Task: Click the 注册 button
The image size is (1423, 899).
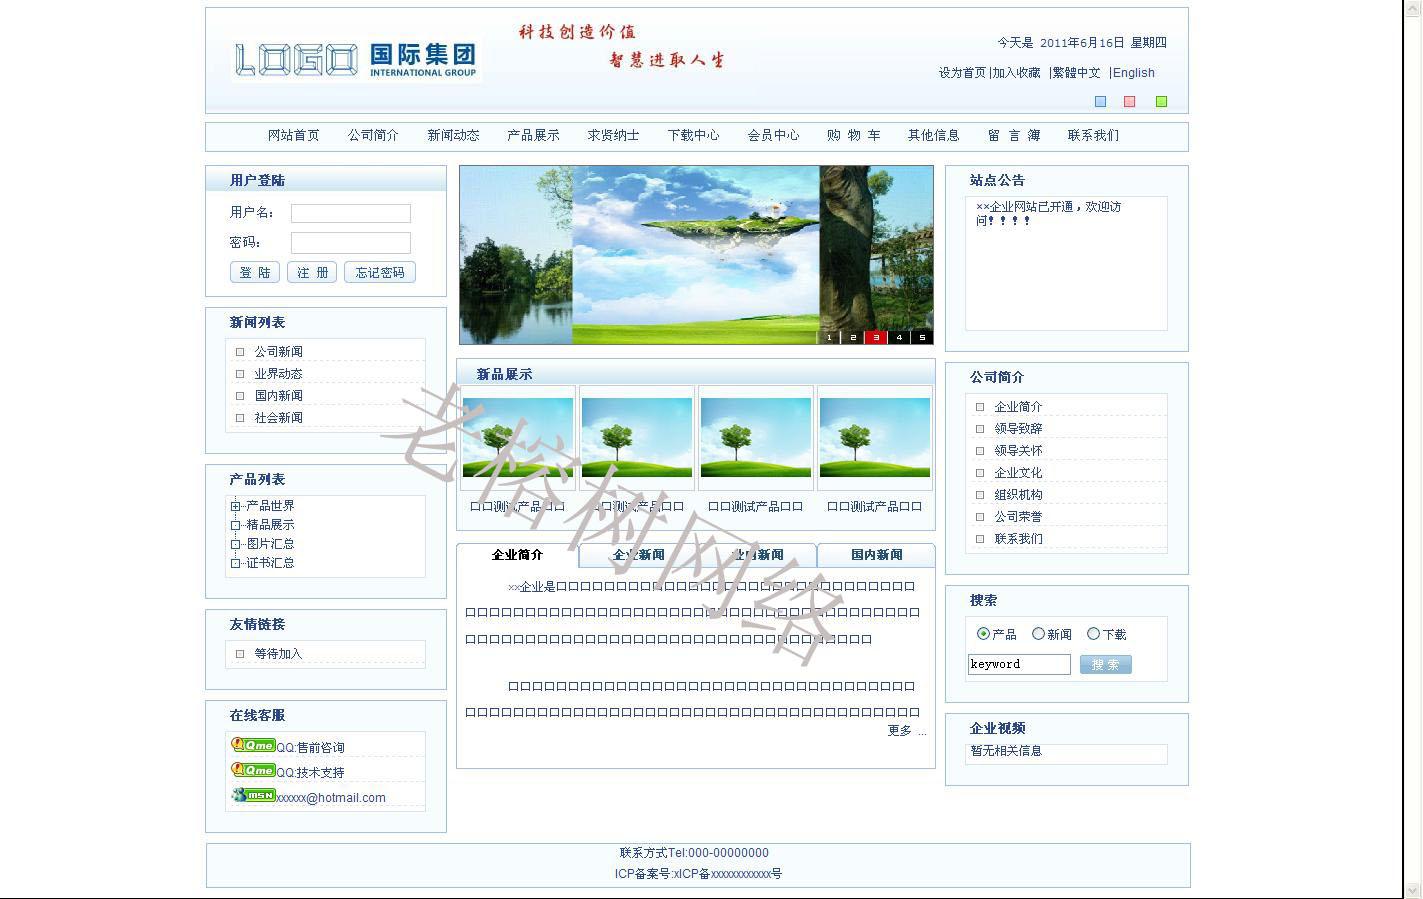Action: (312, 272)
